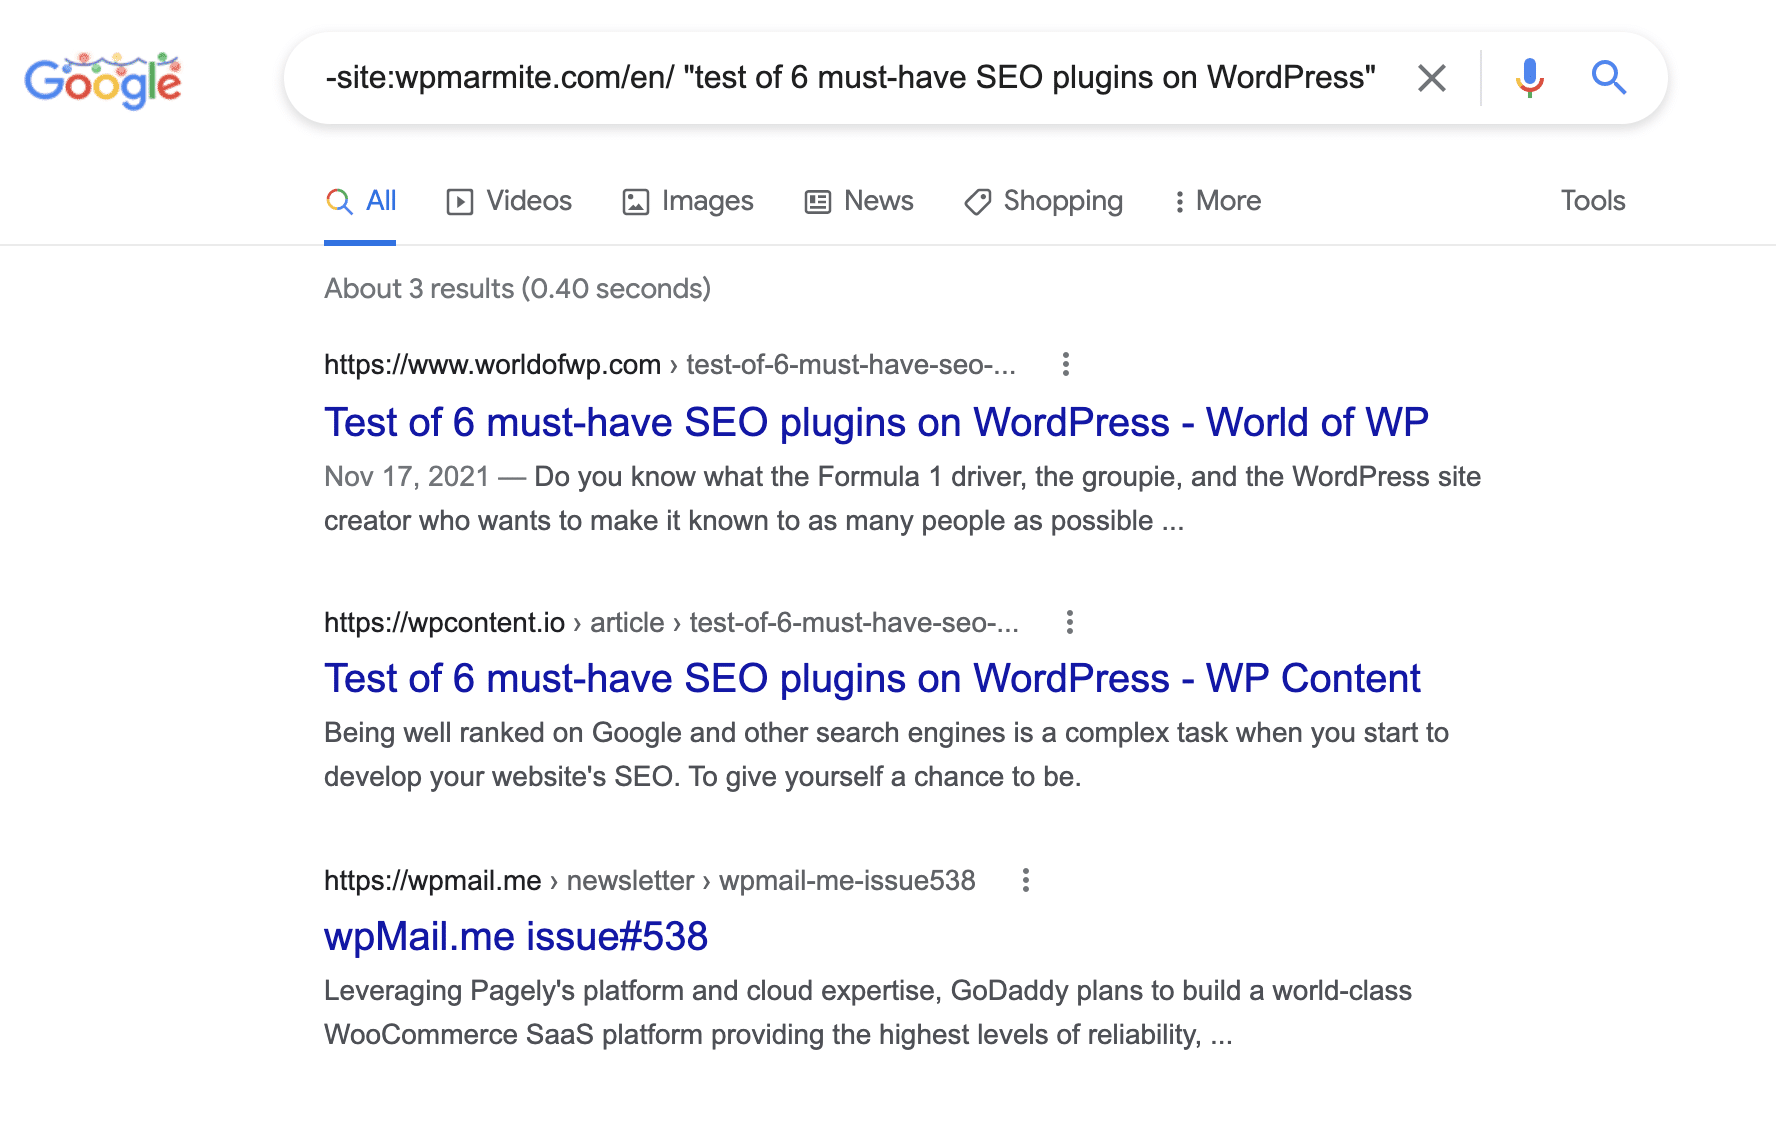
Task: Click the News newspaper icon
Action: 818,201
